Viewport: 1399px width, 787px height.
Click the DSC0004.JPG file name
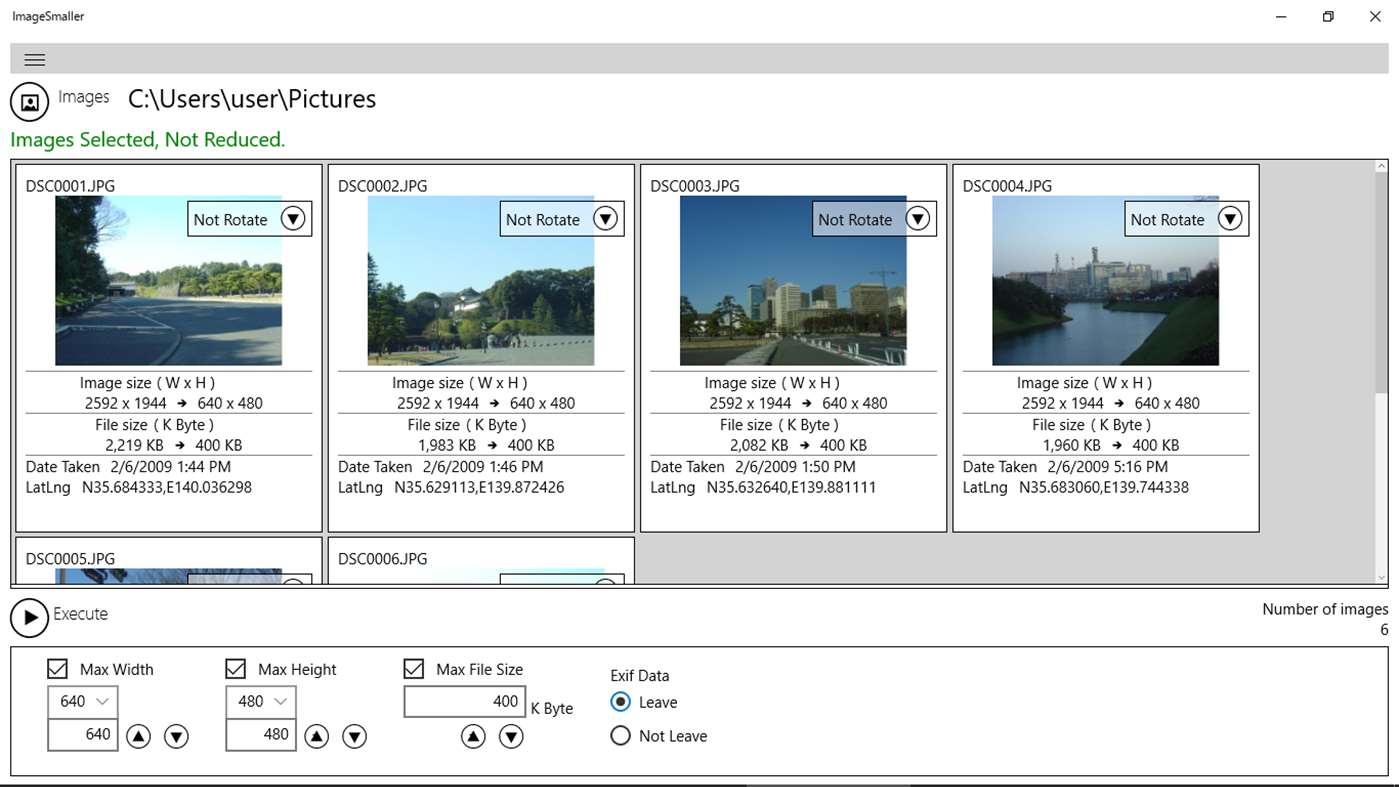coord(1007,186)
